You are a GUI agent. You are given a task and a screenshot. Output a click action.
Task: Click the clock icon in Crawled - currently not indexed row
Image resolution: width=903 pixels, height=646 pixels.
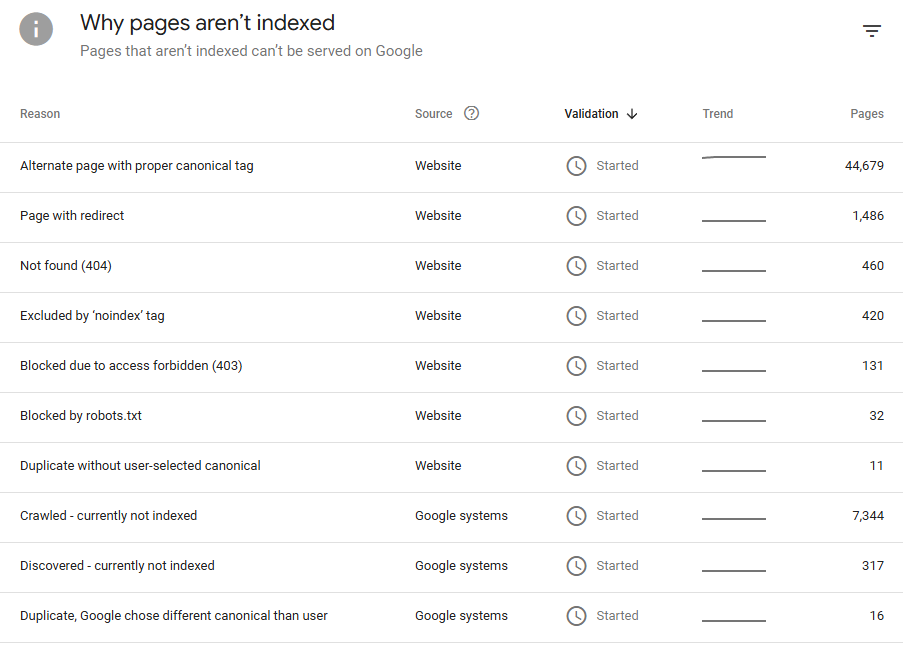[x=576, y=516]
